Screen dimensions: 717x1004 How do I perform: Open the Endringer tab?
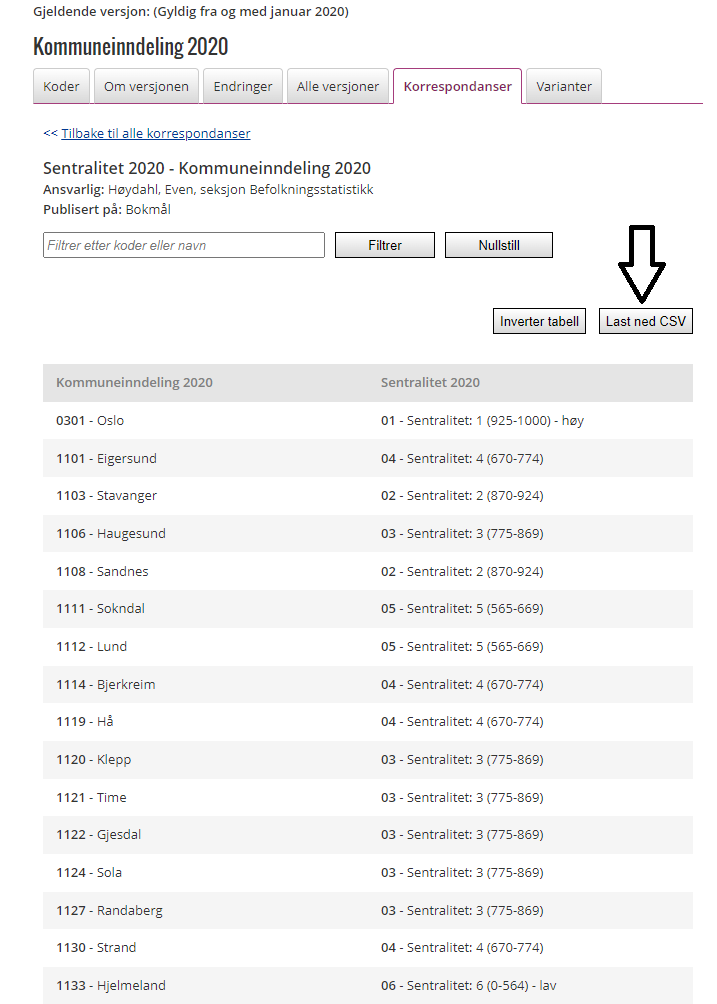pyautogui.click(x=243, y=87)
